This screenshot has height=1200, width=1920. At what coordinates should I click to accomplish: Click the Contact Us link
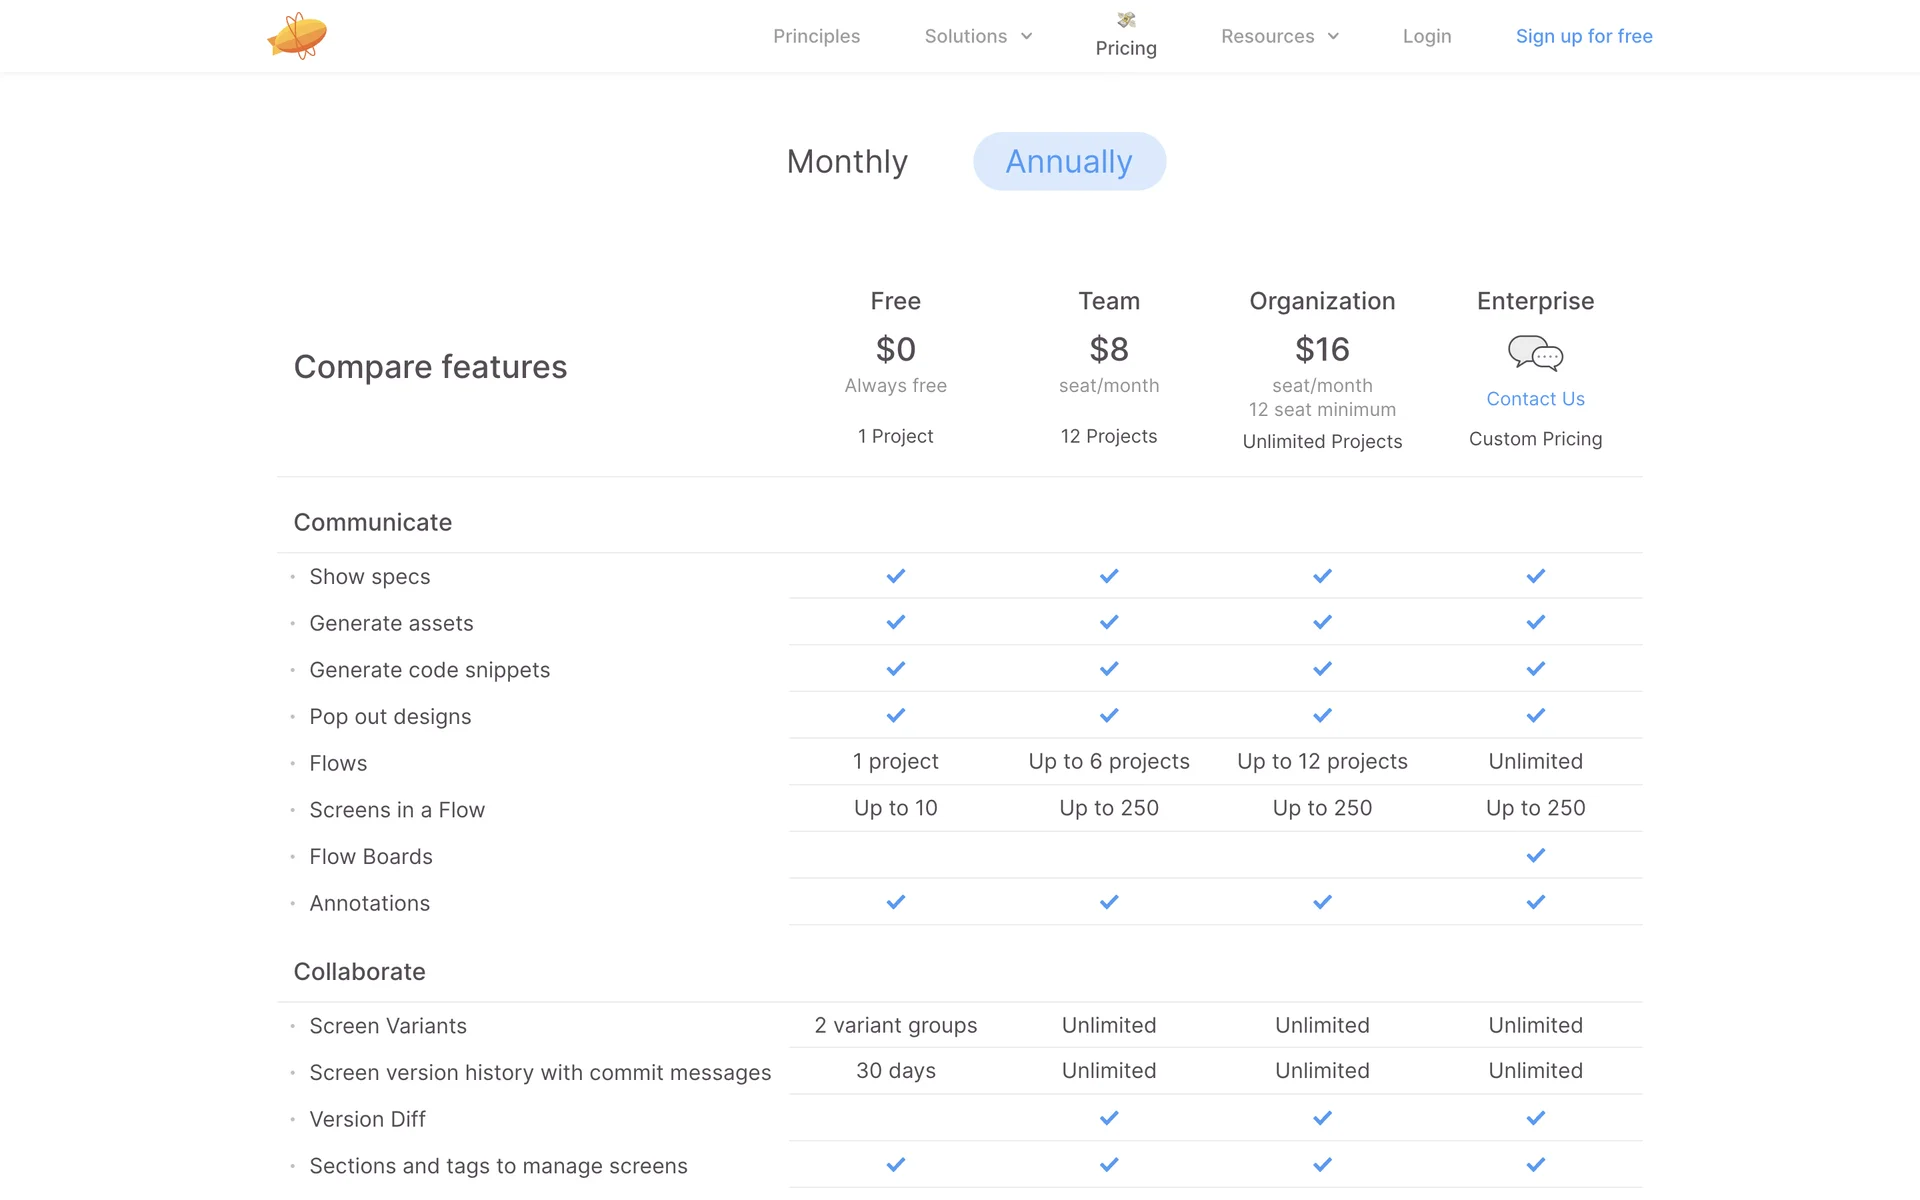coord(1535,399)
